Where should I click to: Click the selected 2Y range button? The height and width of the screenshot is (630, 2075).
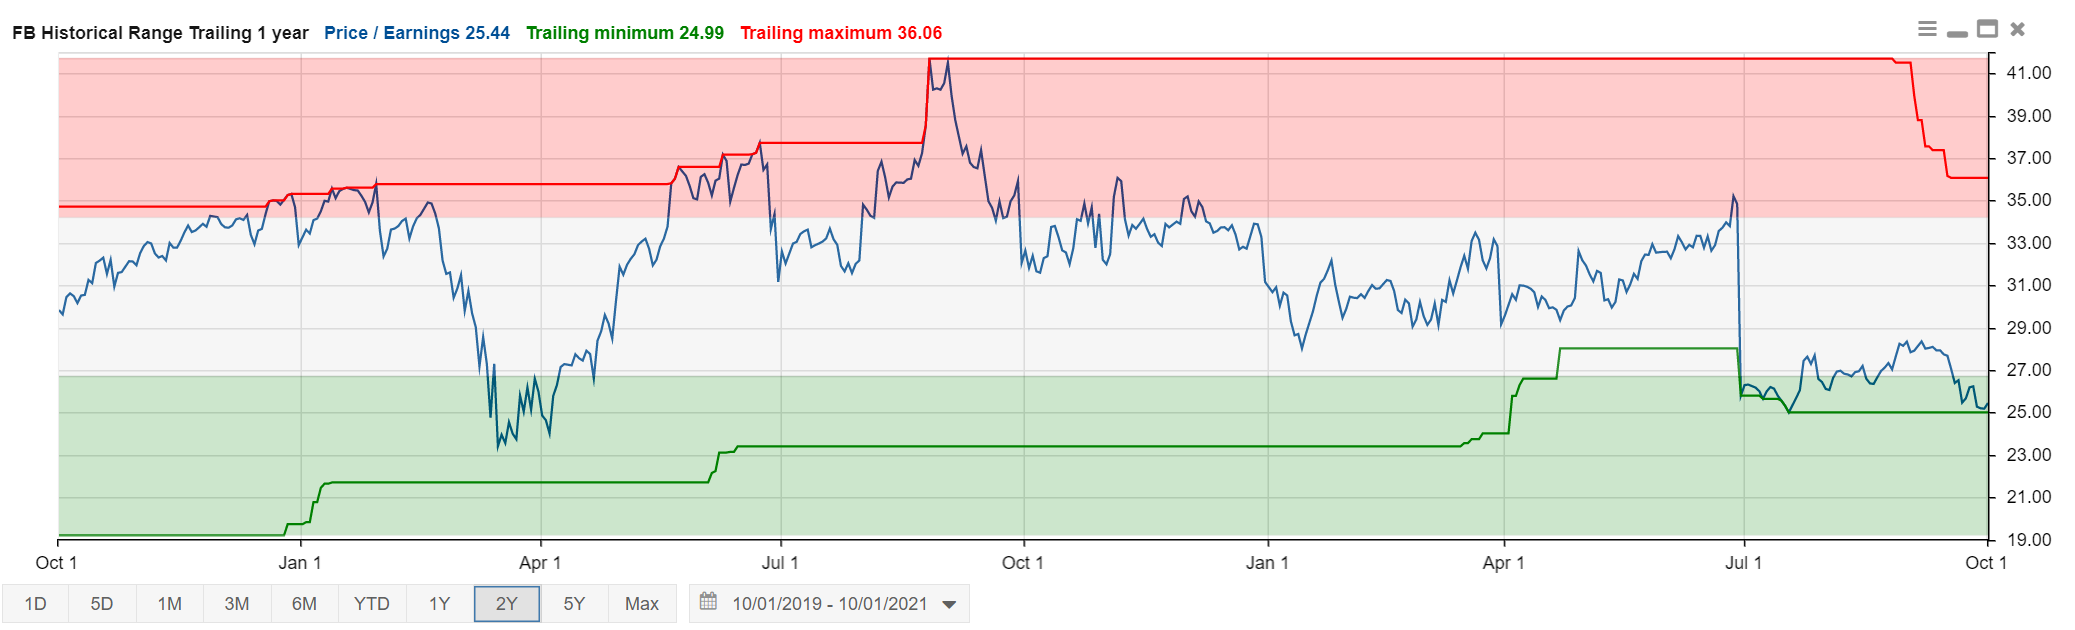tap(507, 604)
